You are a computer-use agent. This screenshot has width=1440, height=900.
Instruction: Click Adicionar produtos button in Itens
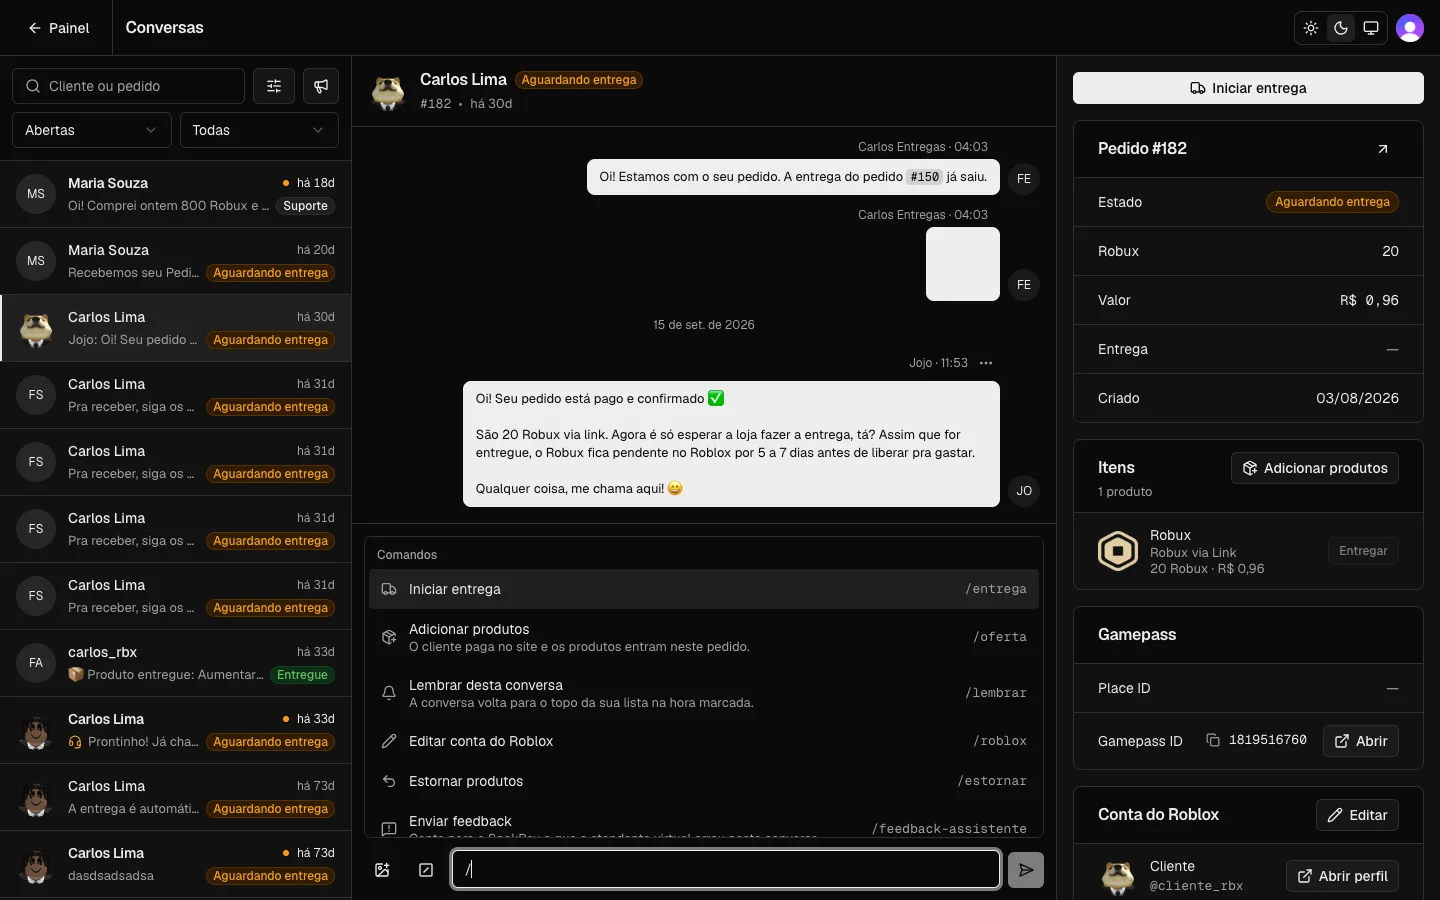1315,468
